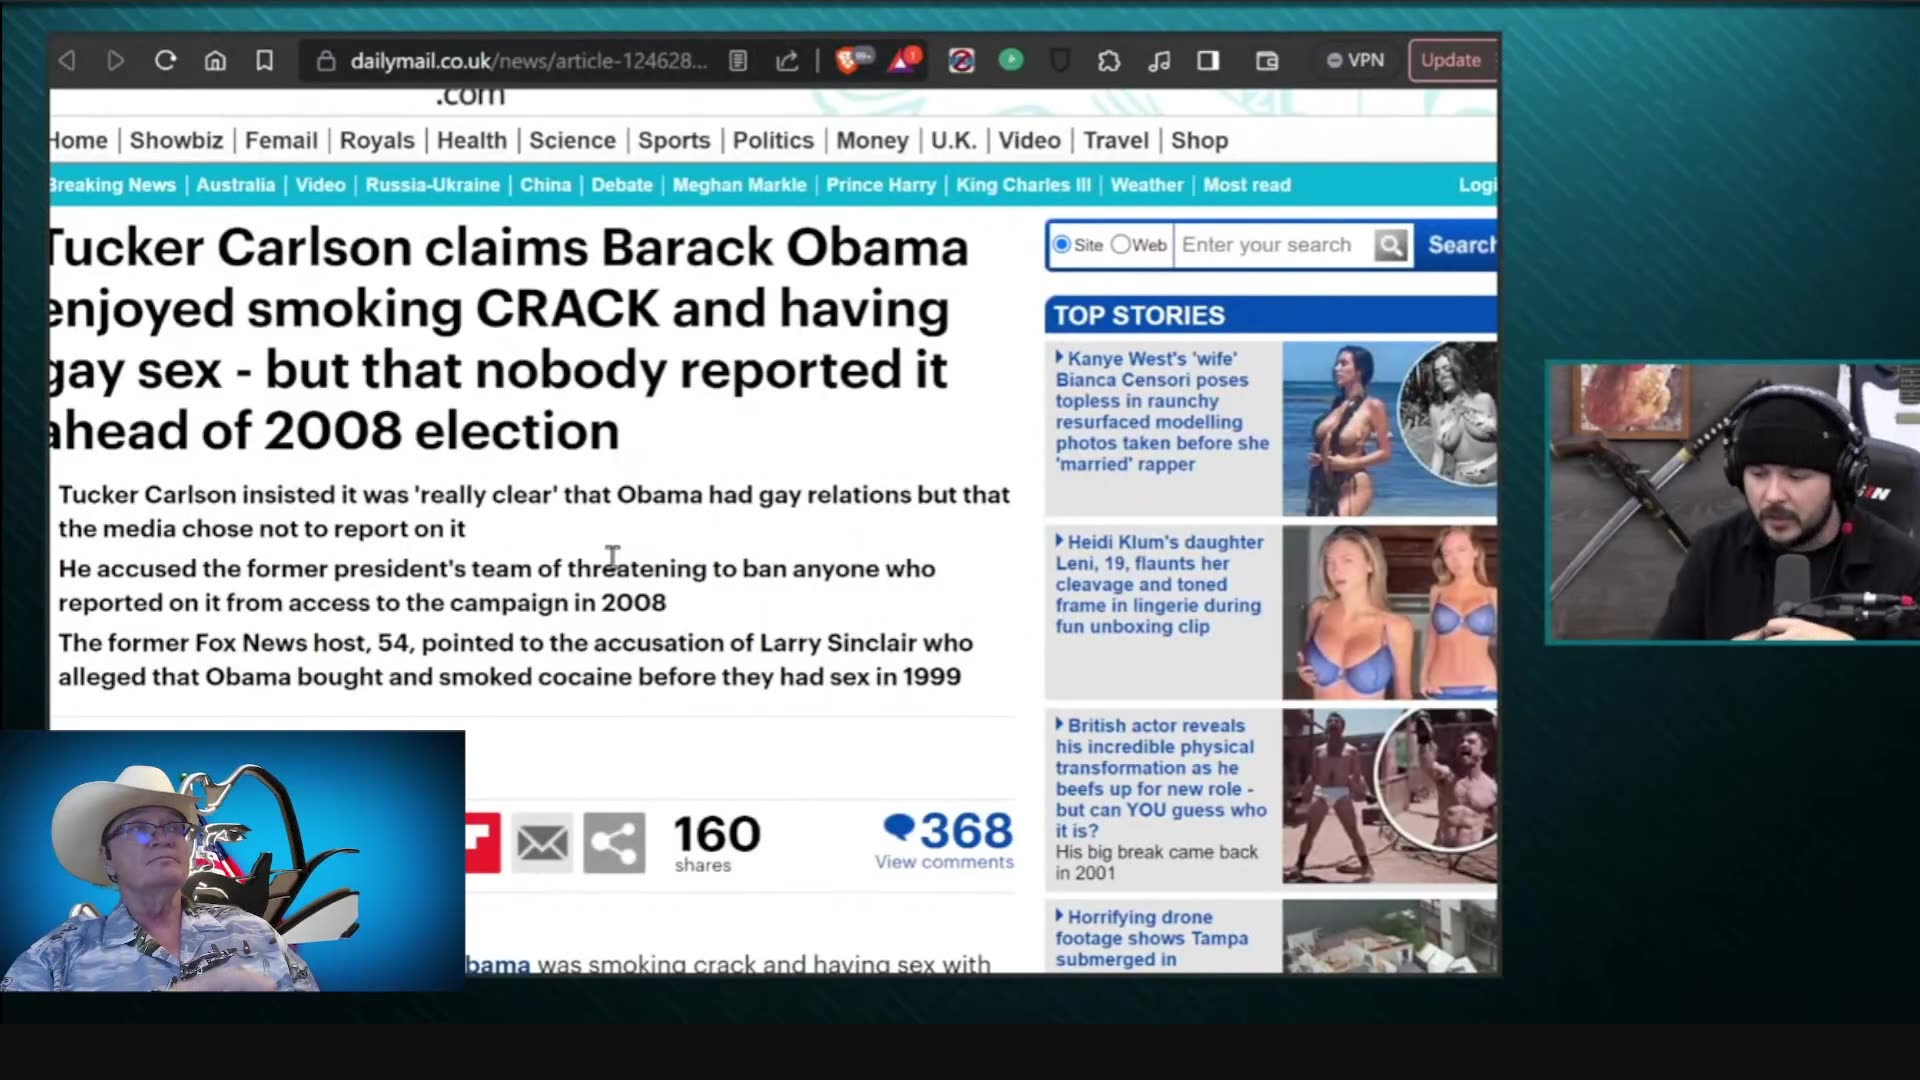Select the Site radio button

coord(1062,245)
